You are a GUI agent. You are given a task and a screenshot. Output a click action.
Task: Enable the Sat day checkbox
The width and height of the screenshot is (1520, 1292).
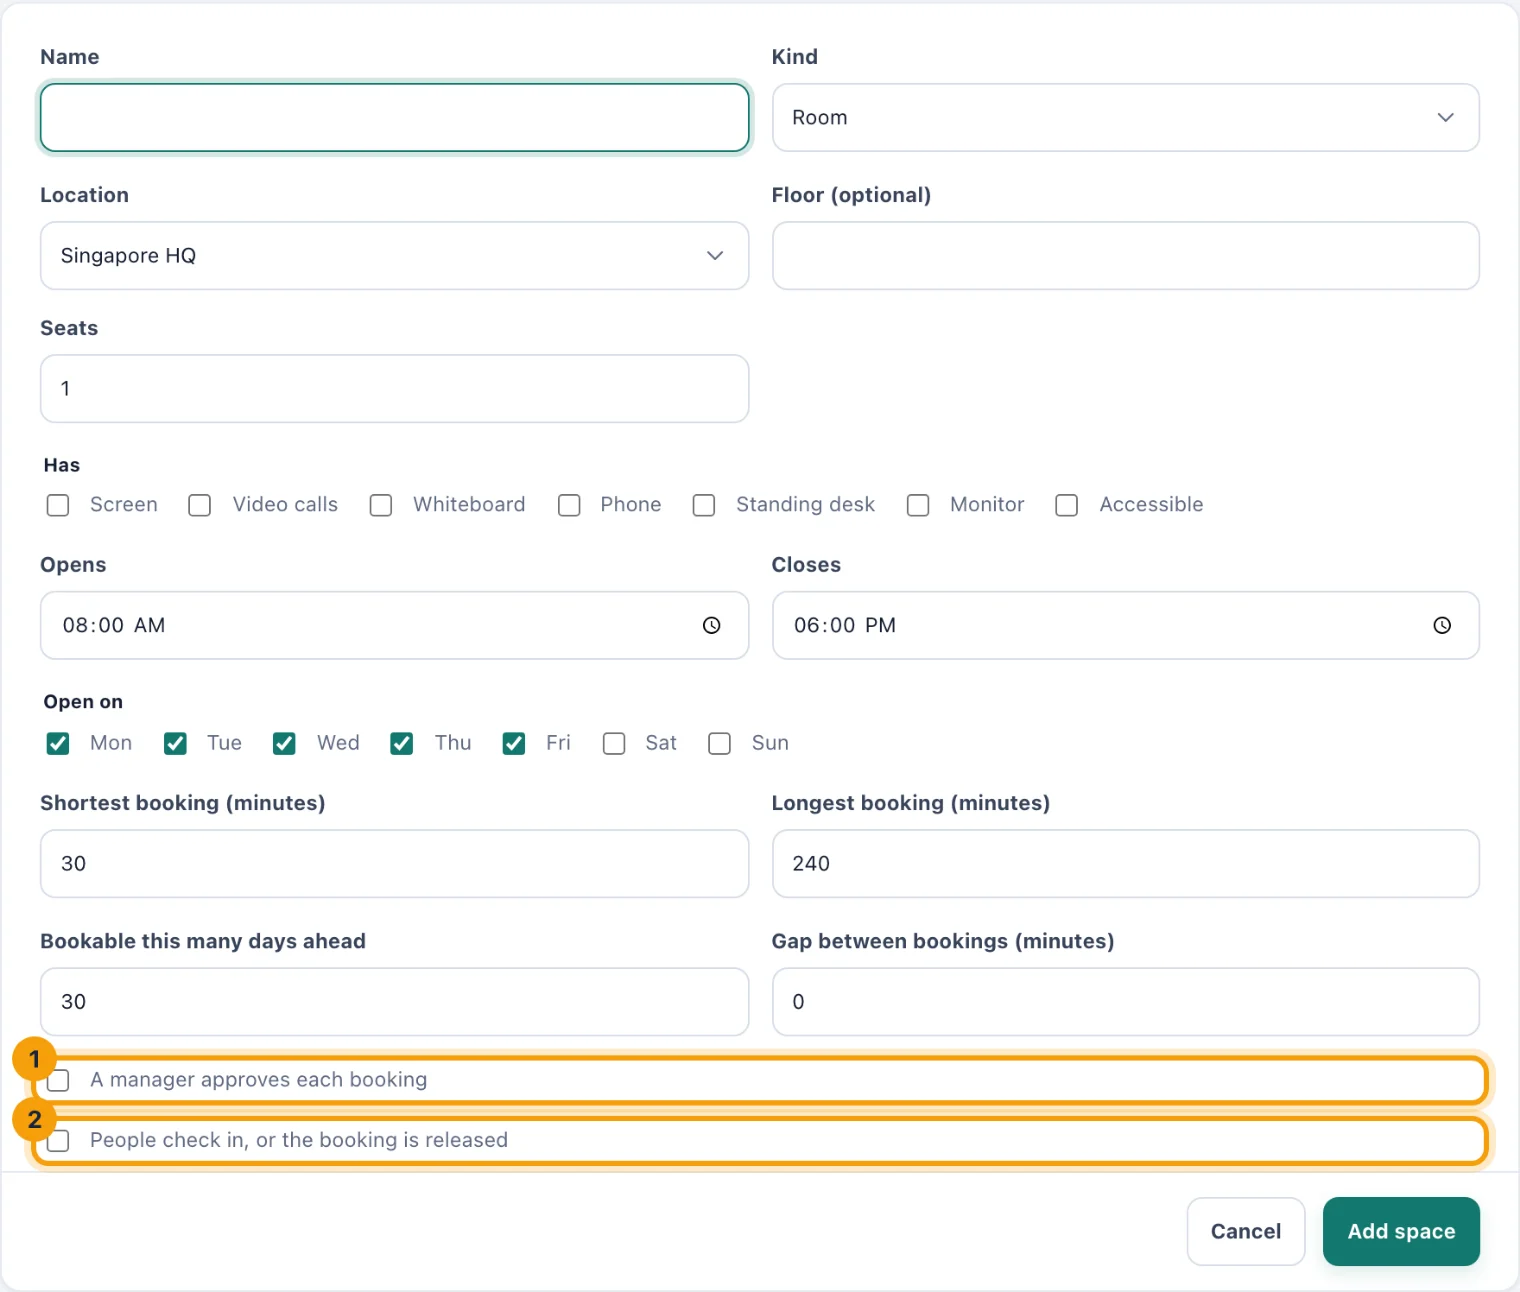point(614,743)
